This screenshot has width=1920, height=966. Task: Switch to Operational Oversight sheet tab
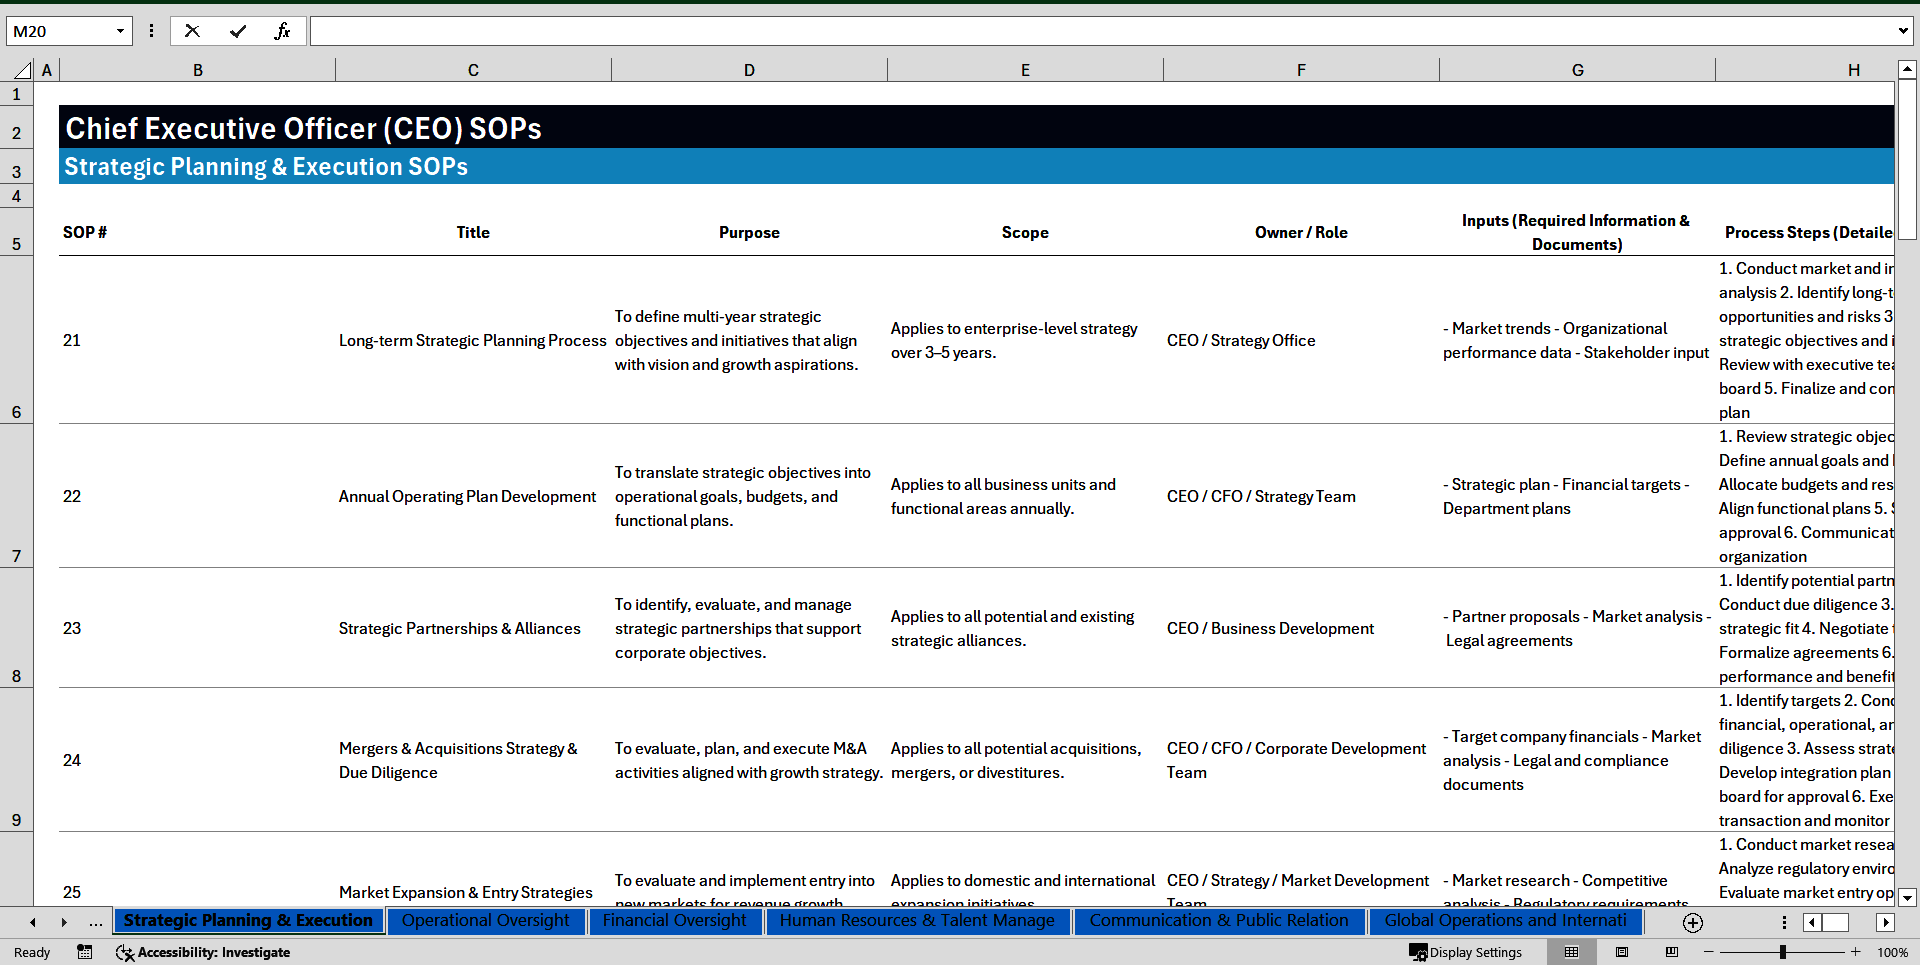486,920
